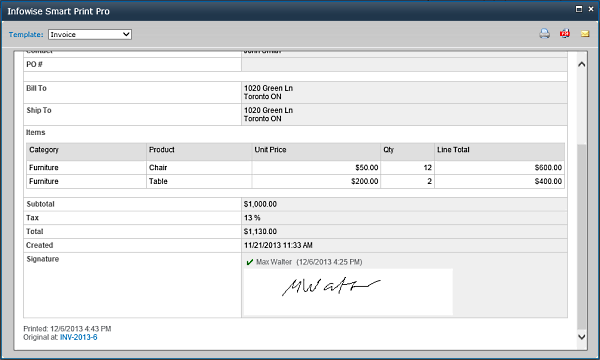Click the '$400.00' line total cell
The image size is (600, 360).
pos(500,181)
